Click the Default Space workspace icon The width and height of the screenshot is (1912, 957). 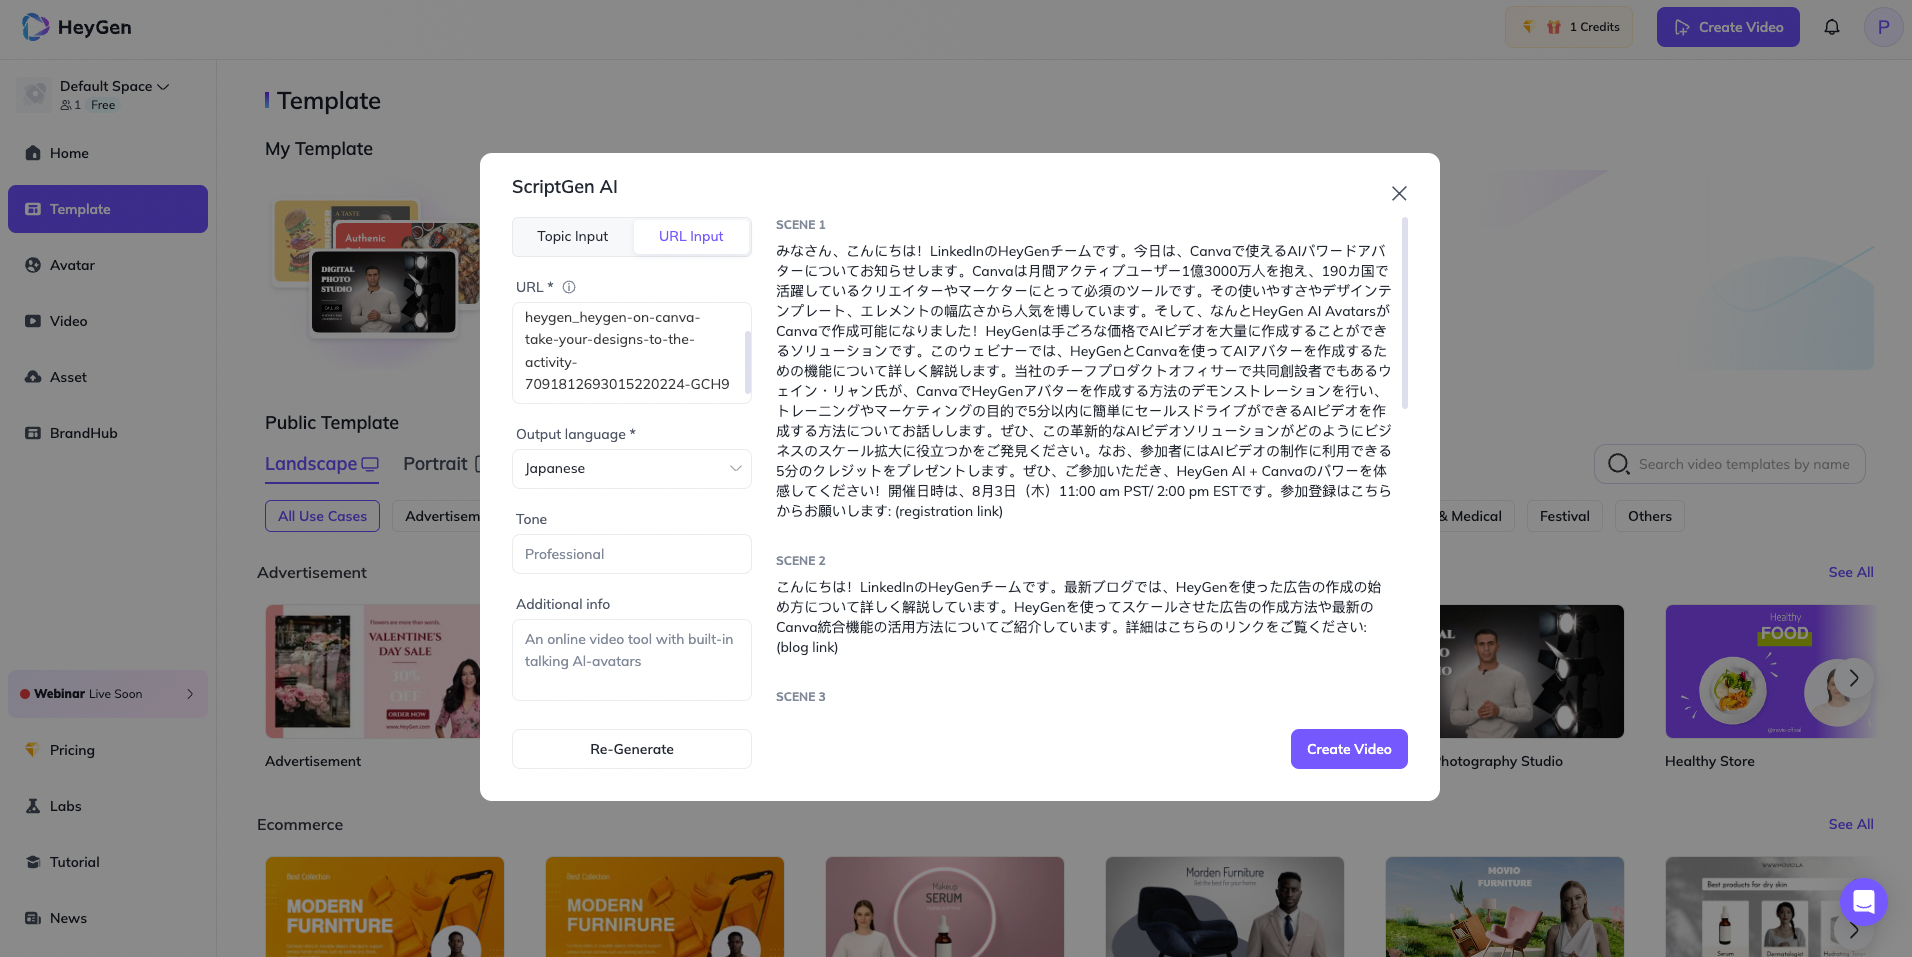(x=35, y=94)
